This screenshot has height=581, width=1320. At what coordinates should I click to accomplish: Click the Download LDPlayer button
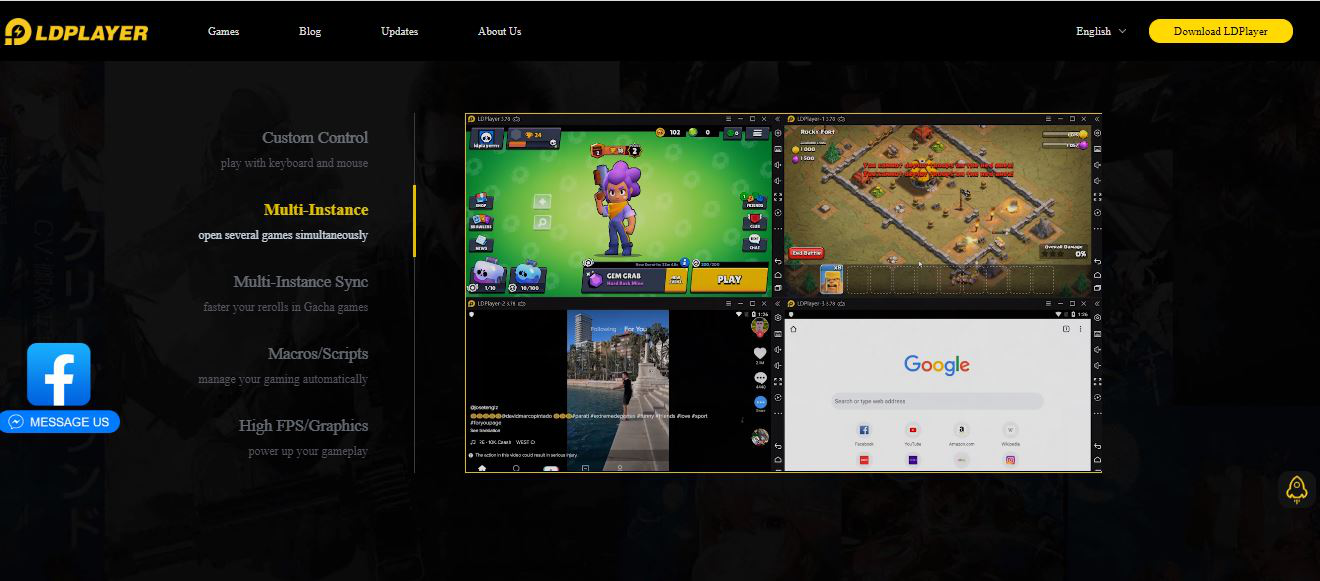(1220, 31)
